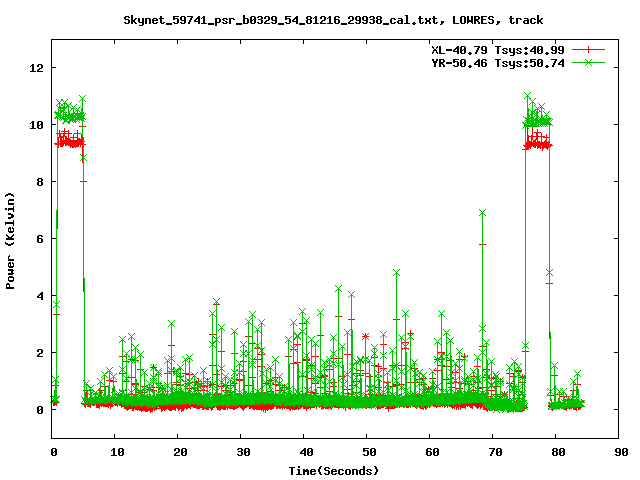Click the green peak marker at top of second calibration block
Image resolution: width=640 pixels, height=480 pixels.
click(527, 96)
